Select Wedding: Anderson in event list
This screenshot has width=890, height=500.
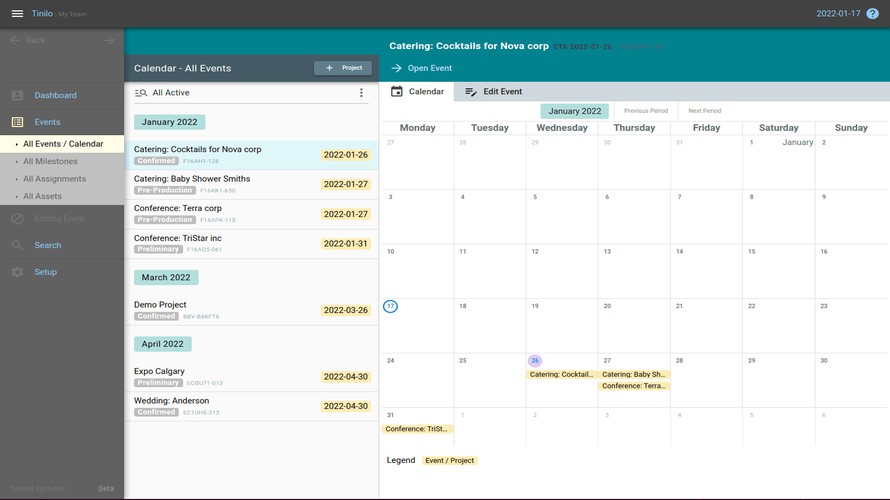point(251,406)
